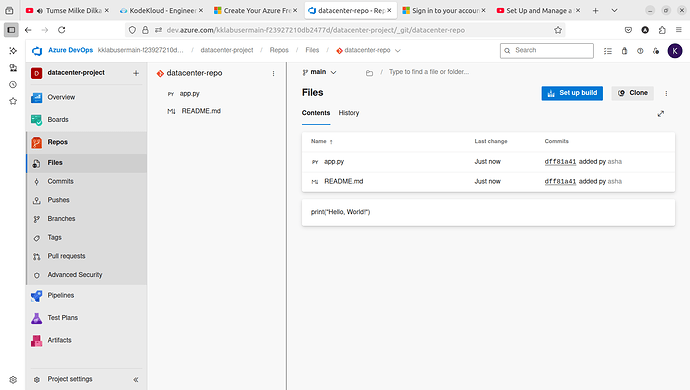690x390 pixels.
Task: Bookmark this page with star icon
Action: click(558, 30)
